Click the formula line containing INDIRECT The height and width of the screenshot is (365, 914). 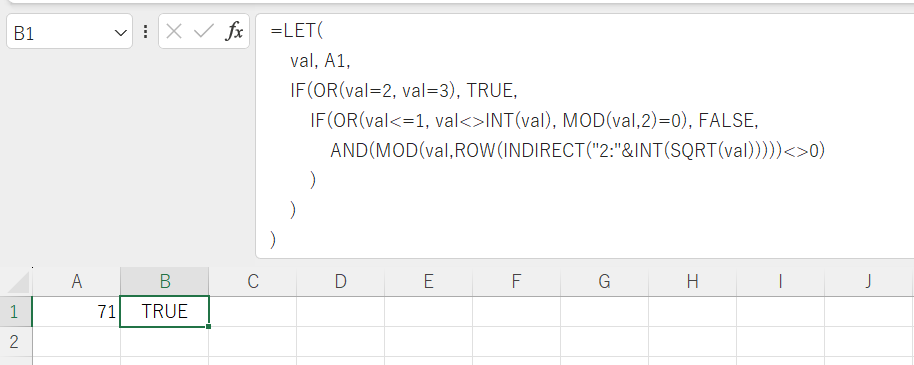click(x=578, y=151)
